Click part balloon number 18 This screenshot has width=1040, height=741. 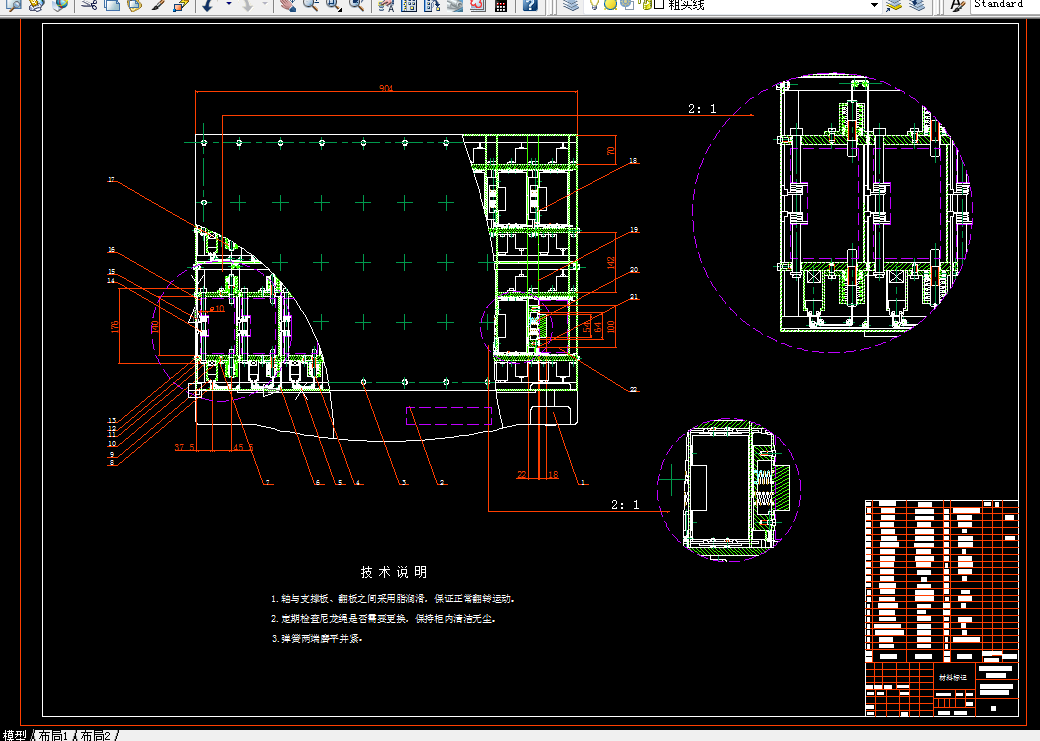633,161
